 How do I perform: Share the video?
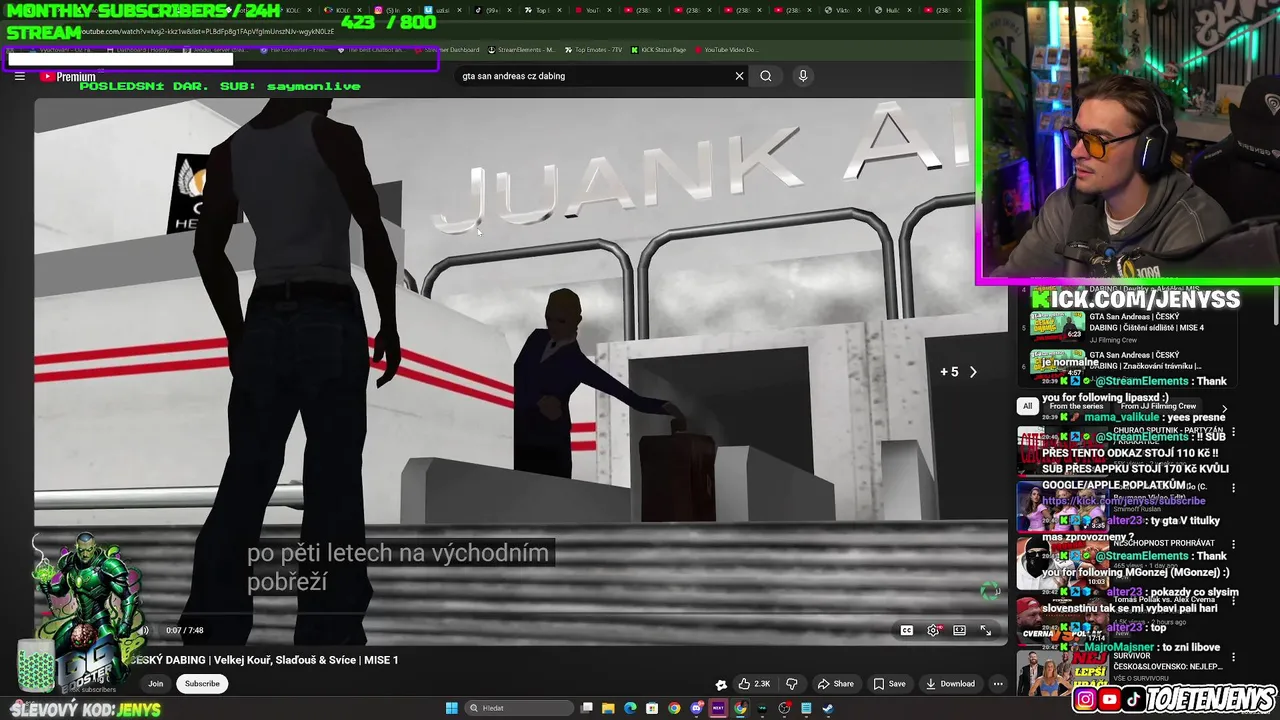coord(835,684)
